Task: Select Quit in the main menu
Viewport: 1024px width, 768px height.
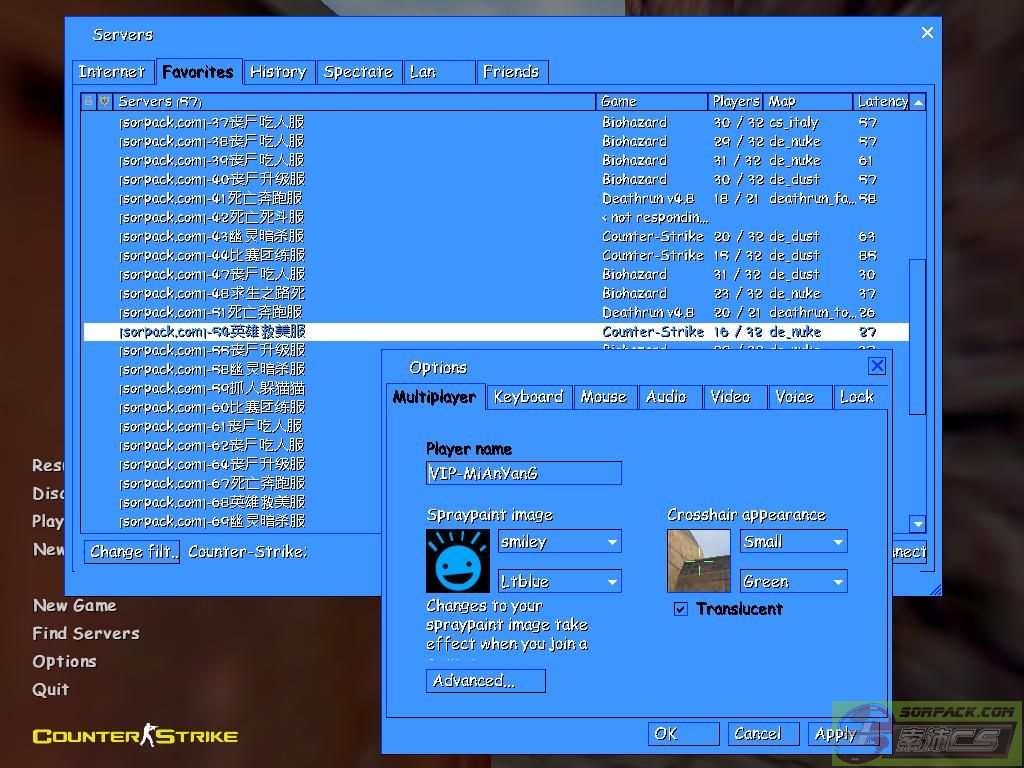Action: pyautogui.click(x=51, y=690)
